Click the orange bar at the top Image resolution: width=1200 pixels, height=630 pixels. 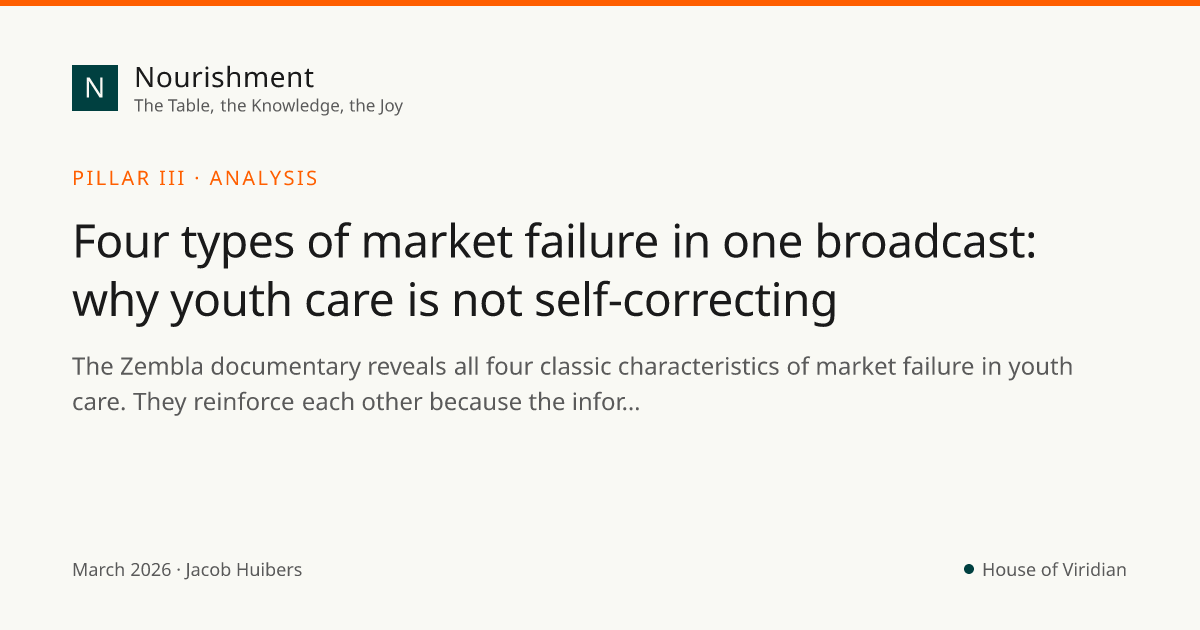(600, 3)
